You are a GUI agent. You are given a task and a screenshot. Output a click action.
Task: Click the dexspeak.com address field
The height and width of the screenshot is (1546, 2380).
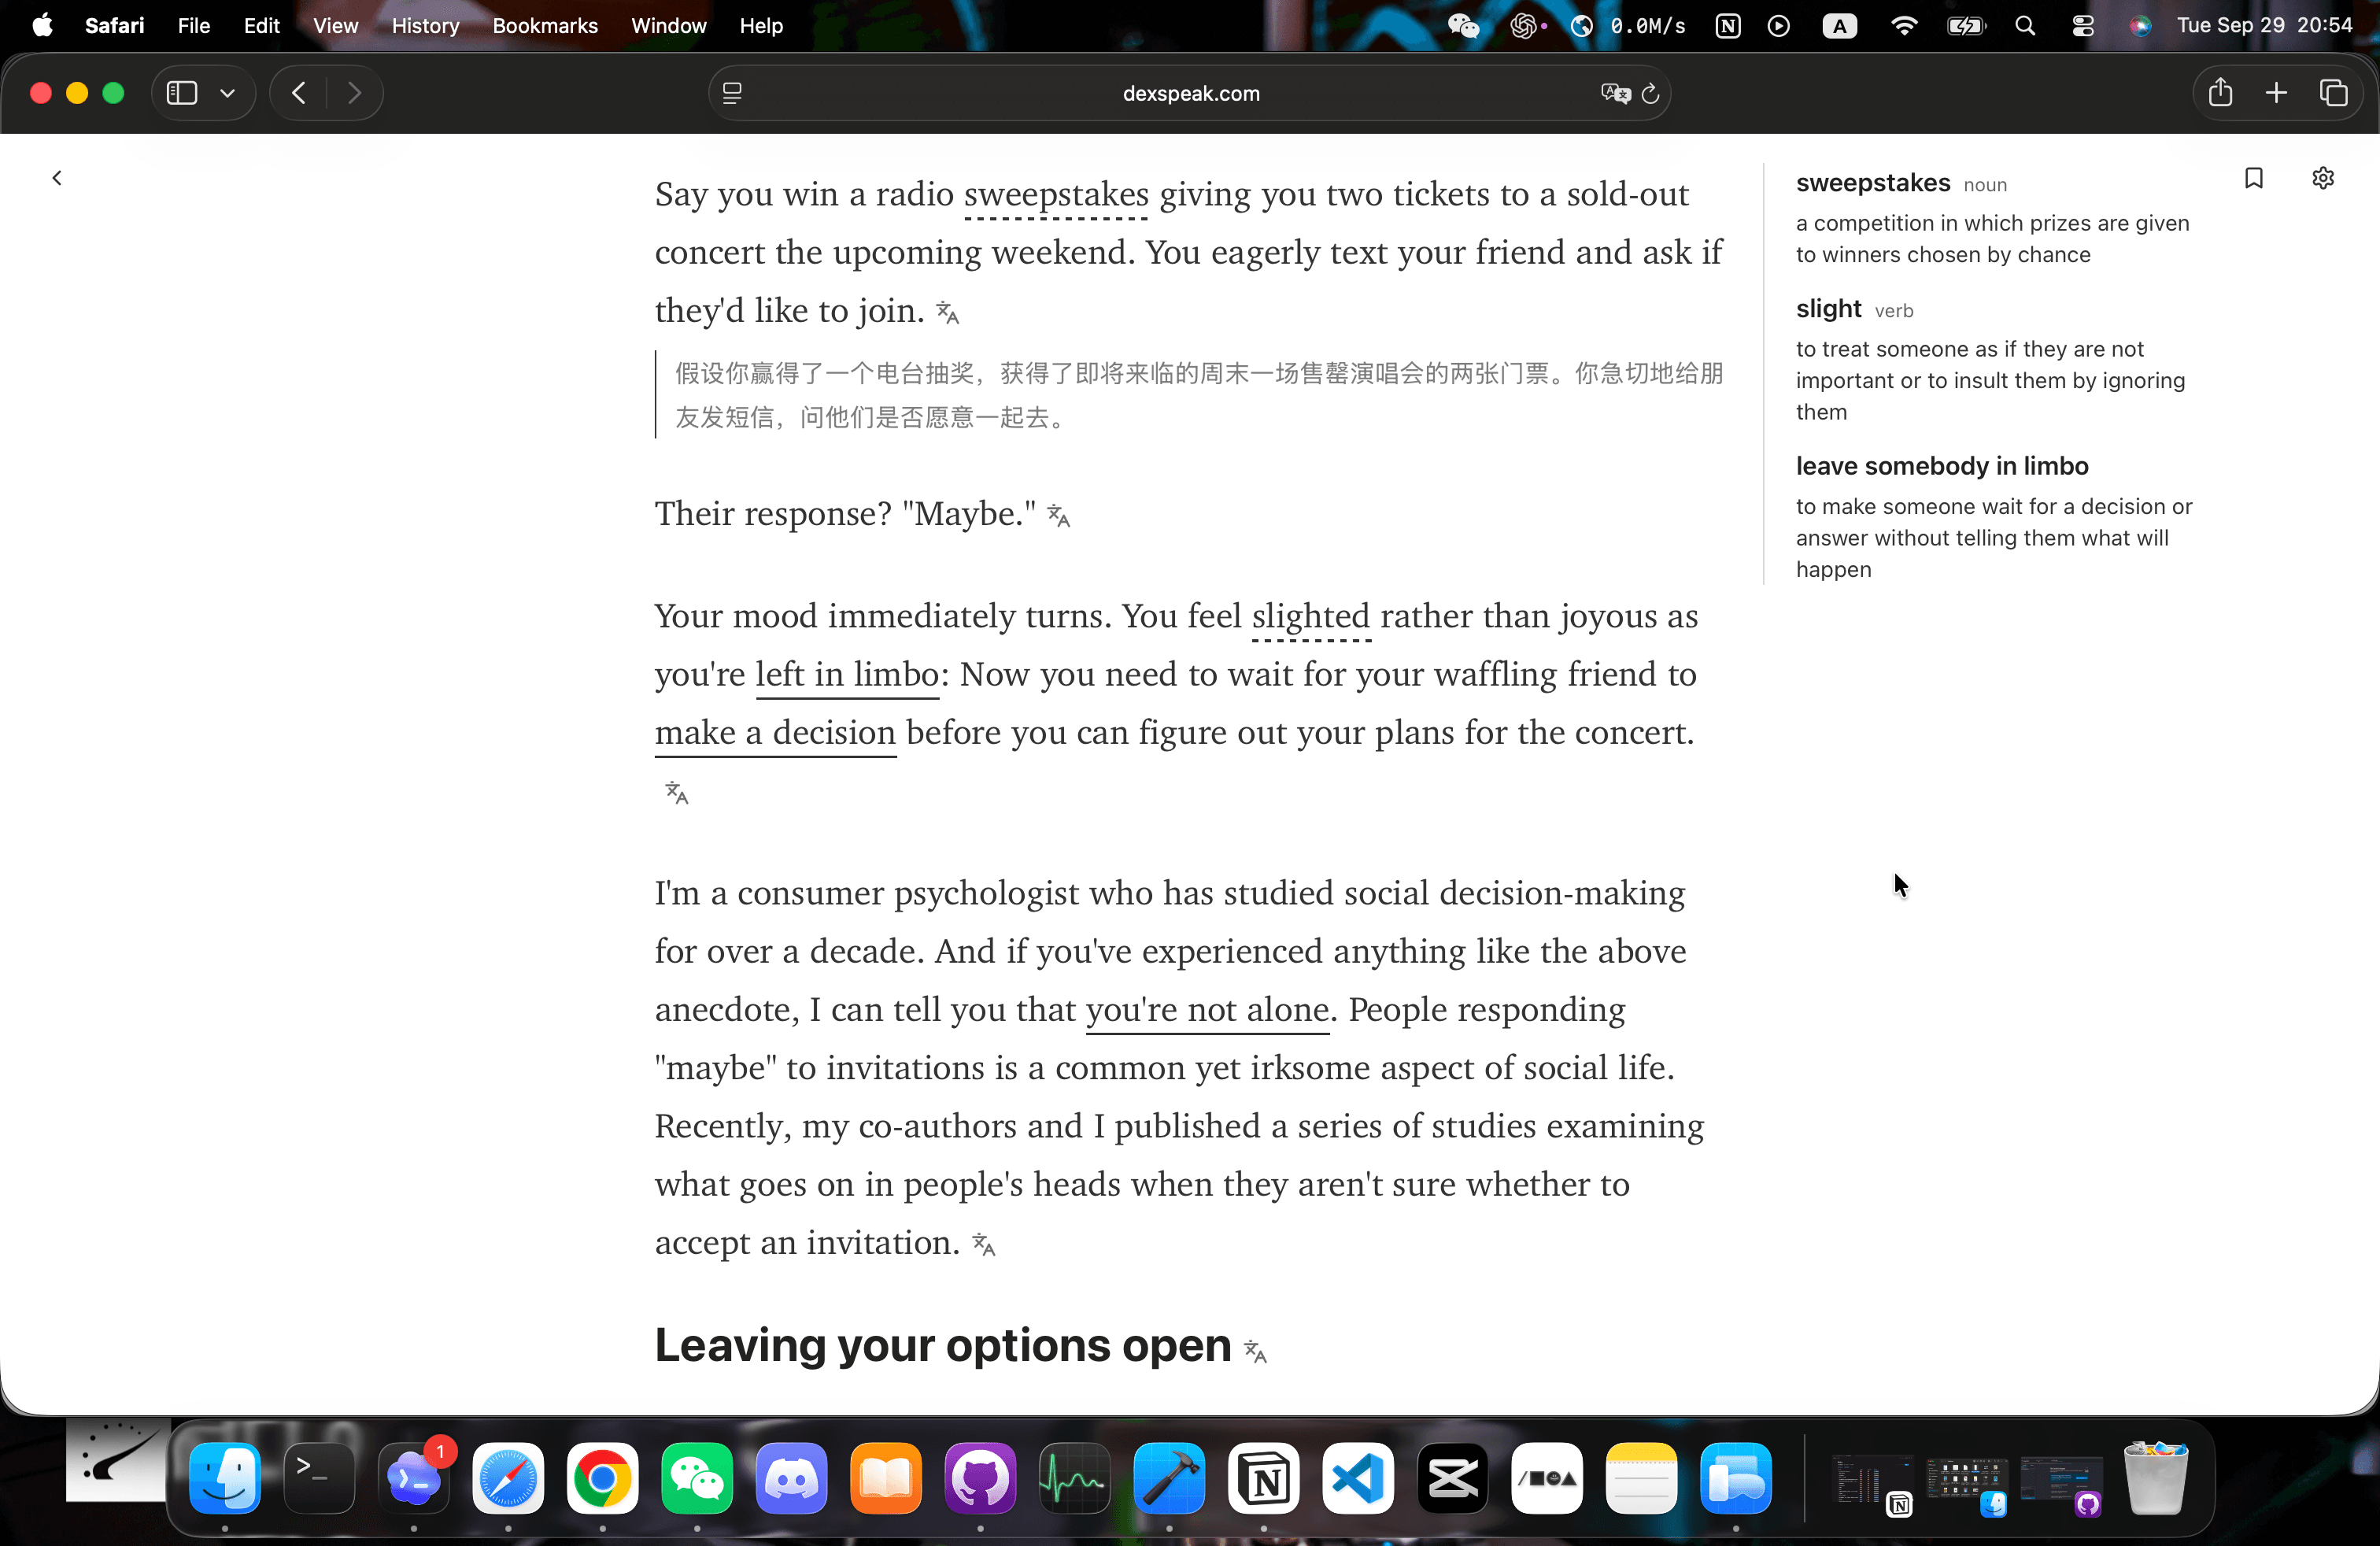[x=1190, y=93]
